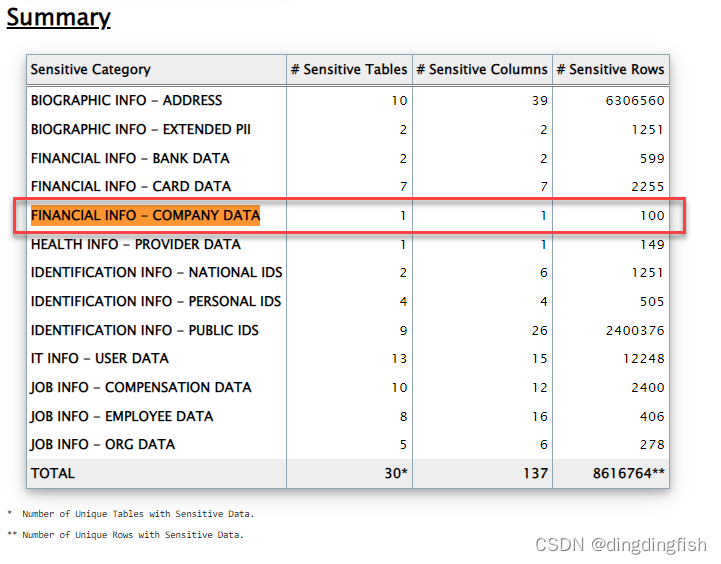Select total columns value 137
Viewport: 721px width, 564px height.
[x=536, y=473]
